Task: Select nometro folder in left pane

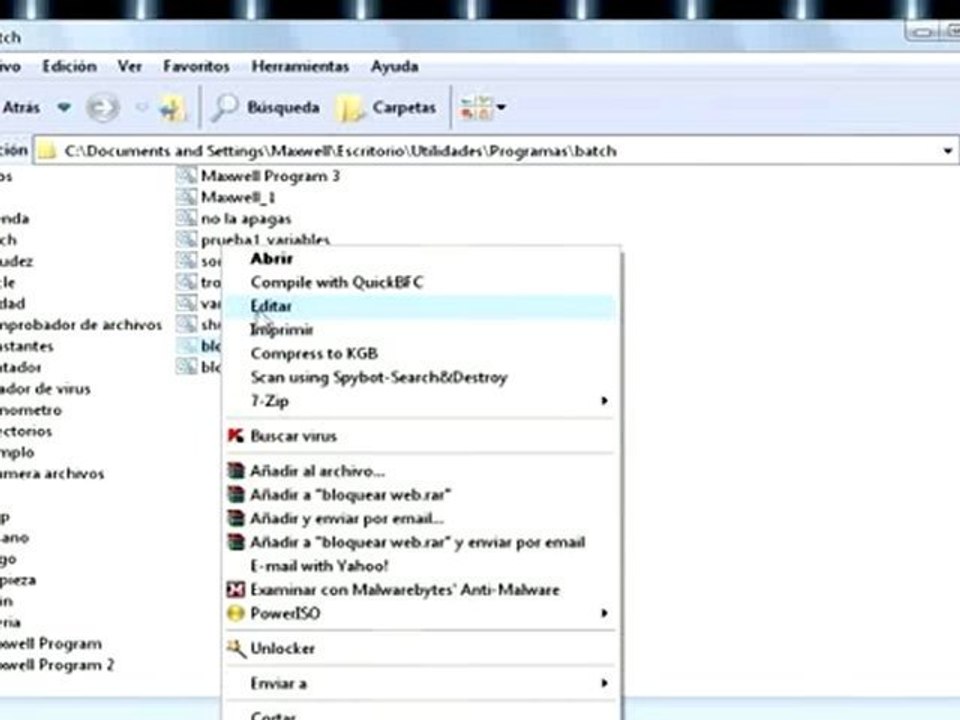Action: click(x=31, y=410)
